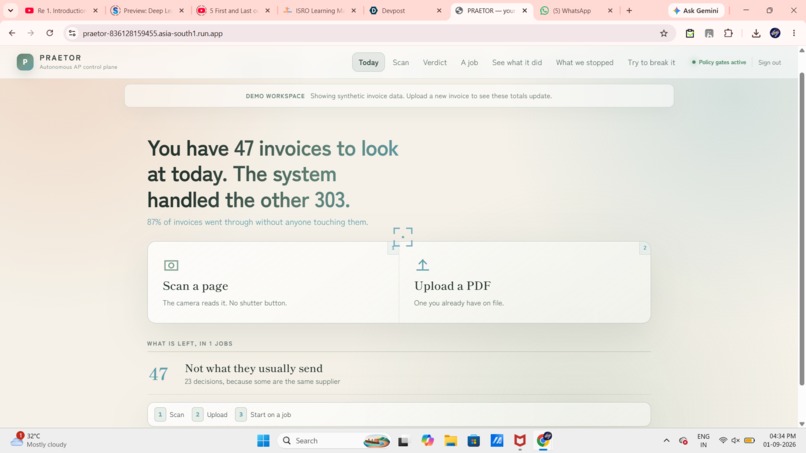
Task: Click the Ask Gemini button
Action: click(696, 10)
